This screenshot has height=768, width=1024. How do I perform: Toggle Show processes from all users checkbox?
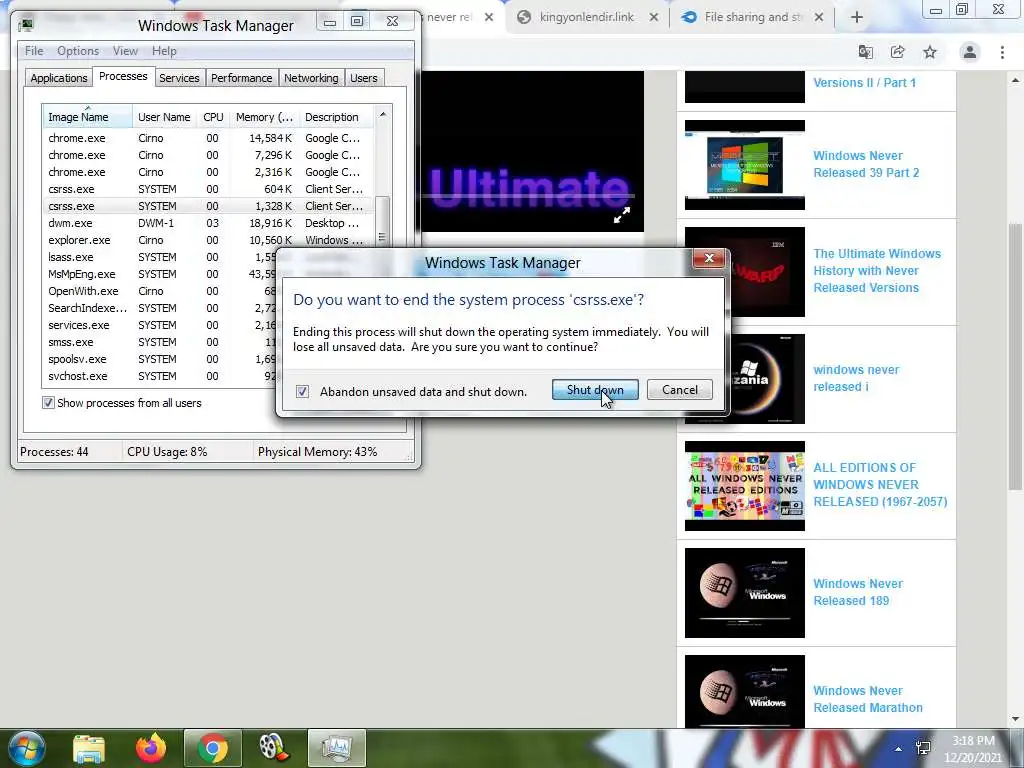click(x=48, y=403)
